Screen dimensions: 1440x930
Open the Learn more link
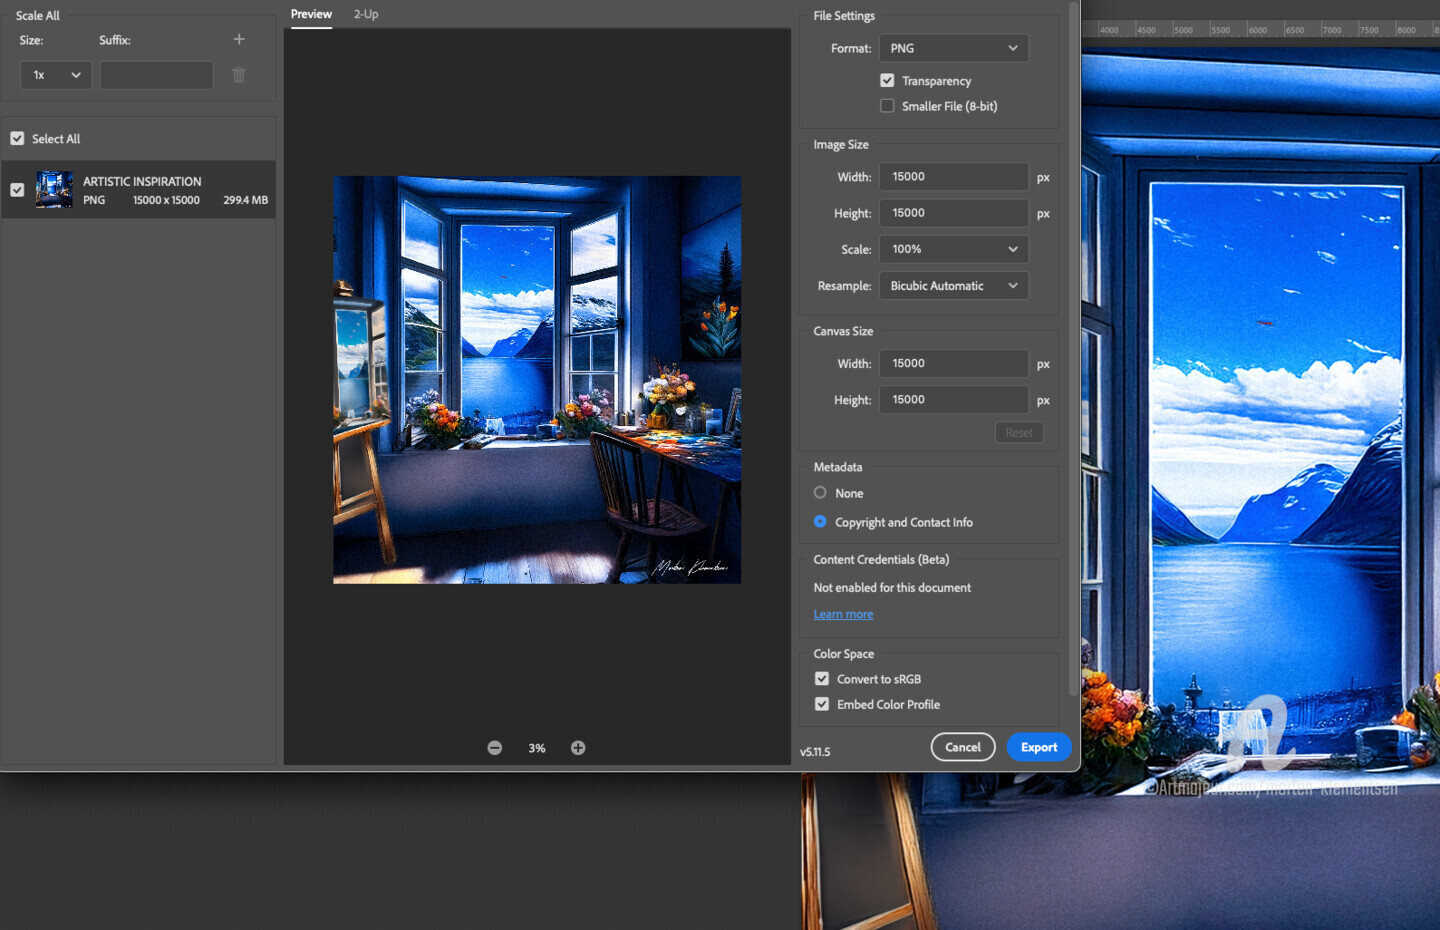[x=843, y=614]
